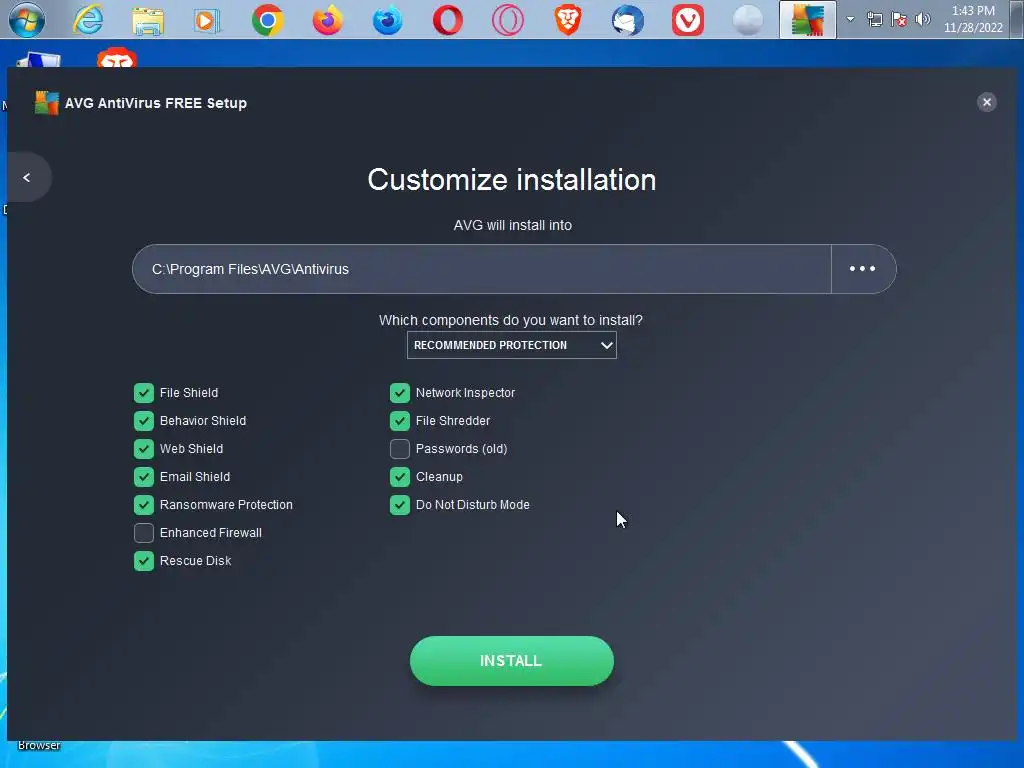Open Windows Explorer from taskbar
This screenshot has height=768, width=1024.
click(148, 20)
